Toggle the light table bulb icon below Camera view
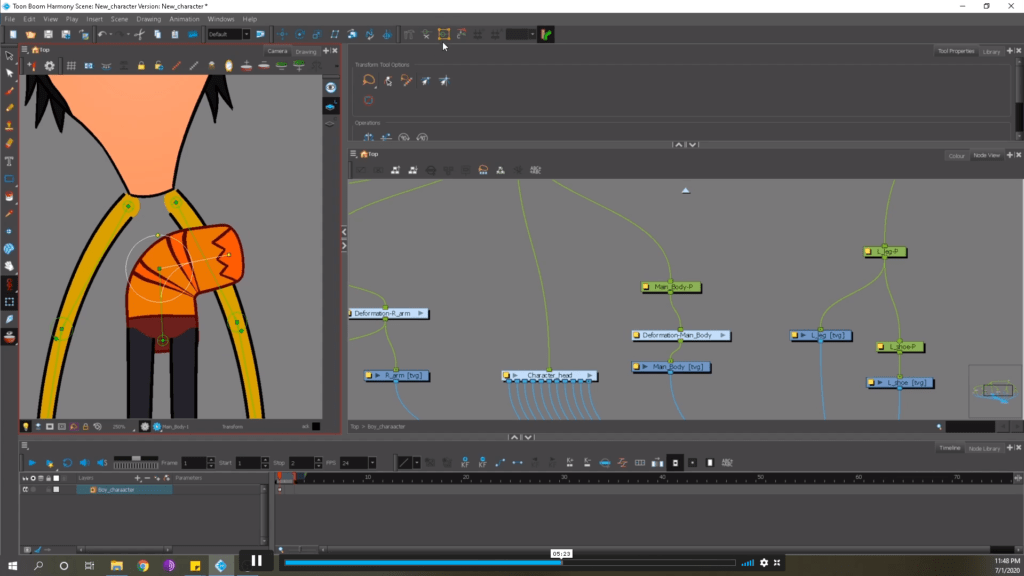Image resolution: width=1024 pixels, height=576 pixels. [26, 426]
